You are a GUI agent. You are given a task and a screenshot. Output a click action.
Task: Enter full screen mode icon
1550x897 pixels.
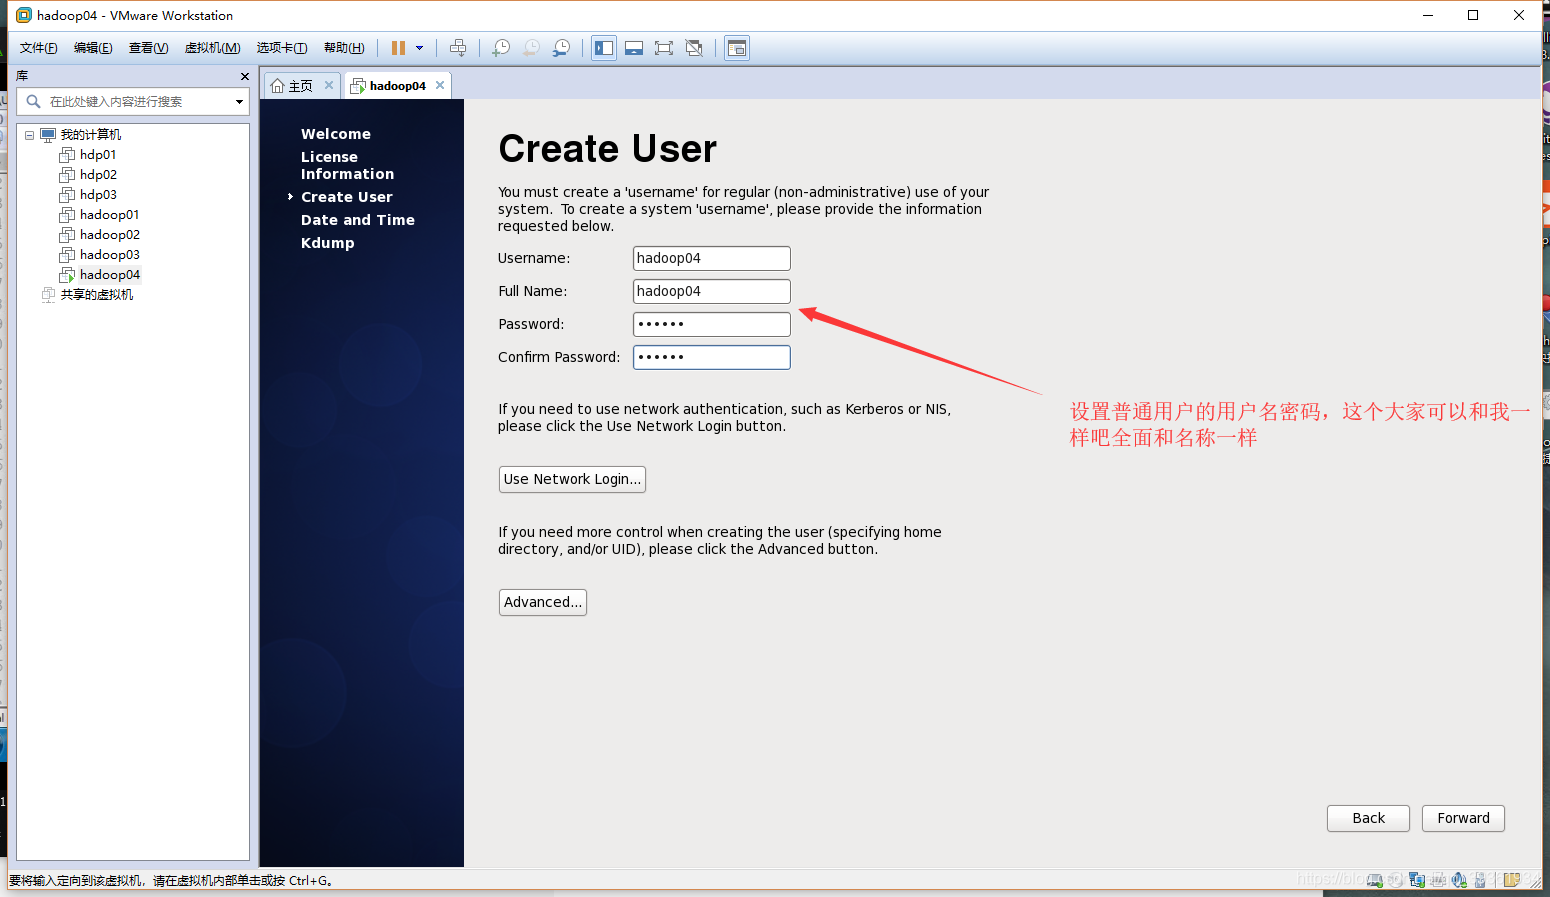coord(664,48)
